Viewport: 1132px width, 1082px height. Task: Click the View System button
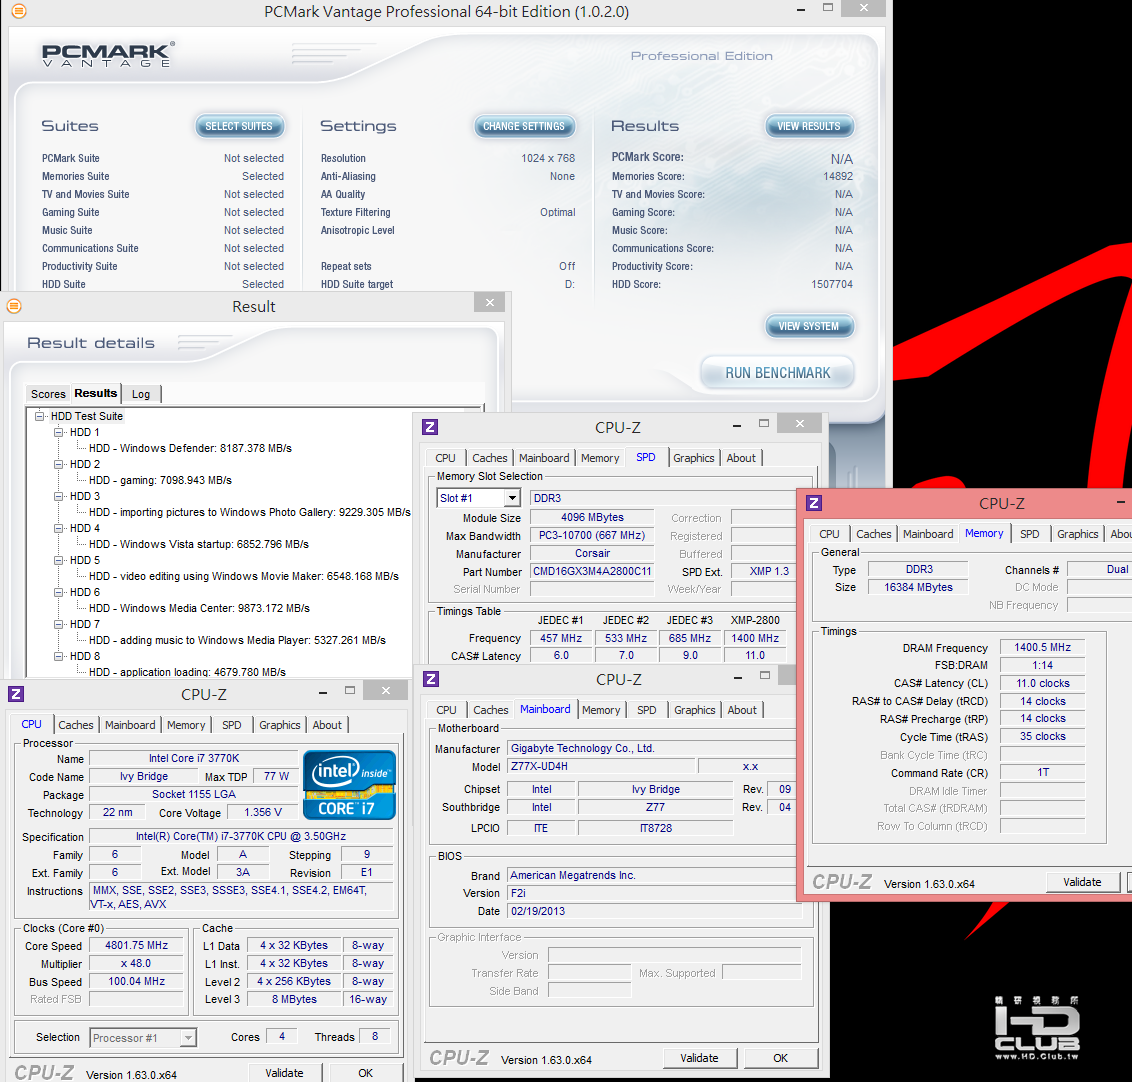pos(809,326)
